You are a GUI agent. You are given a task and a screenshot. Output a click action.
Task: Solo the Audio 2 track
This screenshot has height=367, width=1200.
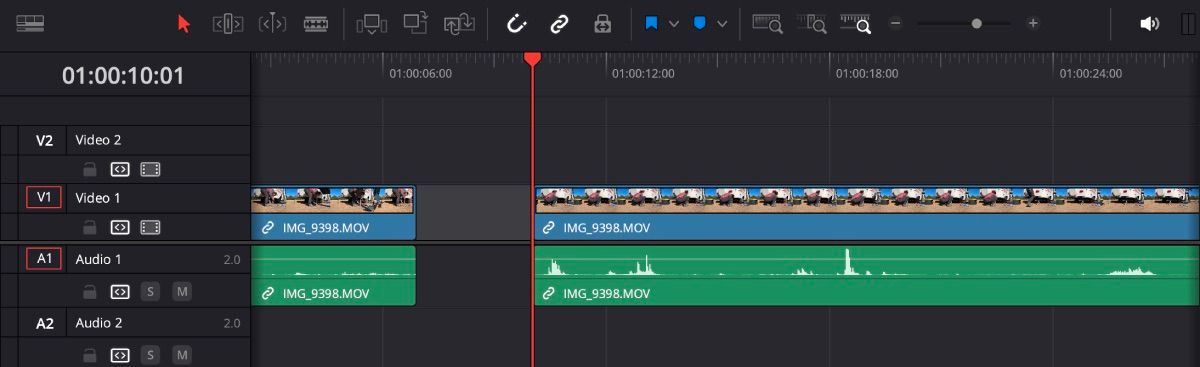coord(151,355)
